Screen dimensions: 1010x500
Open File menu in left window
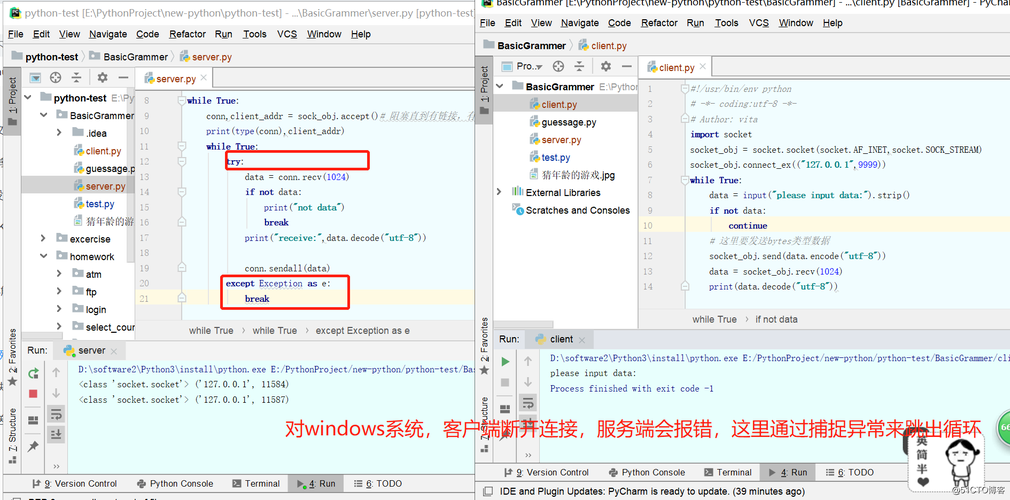coord(15,34)
